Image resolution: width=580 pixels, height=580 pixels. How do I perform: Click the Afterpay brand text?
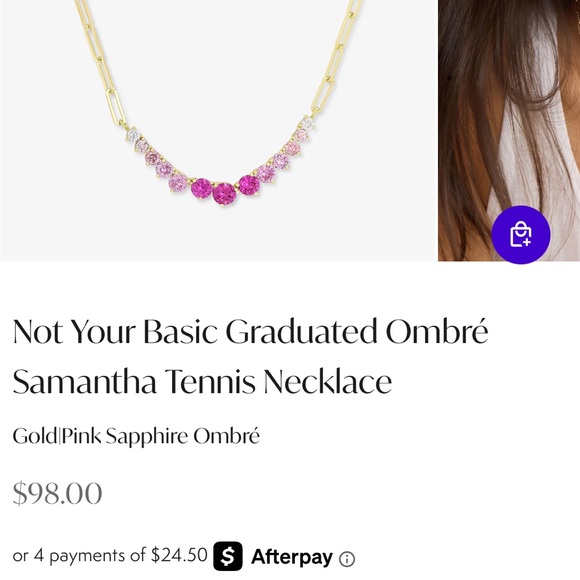point(292,557)
